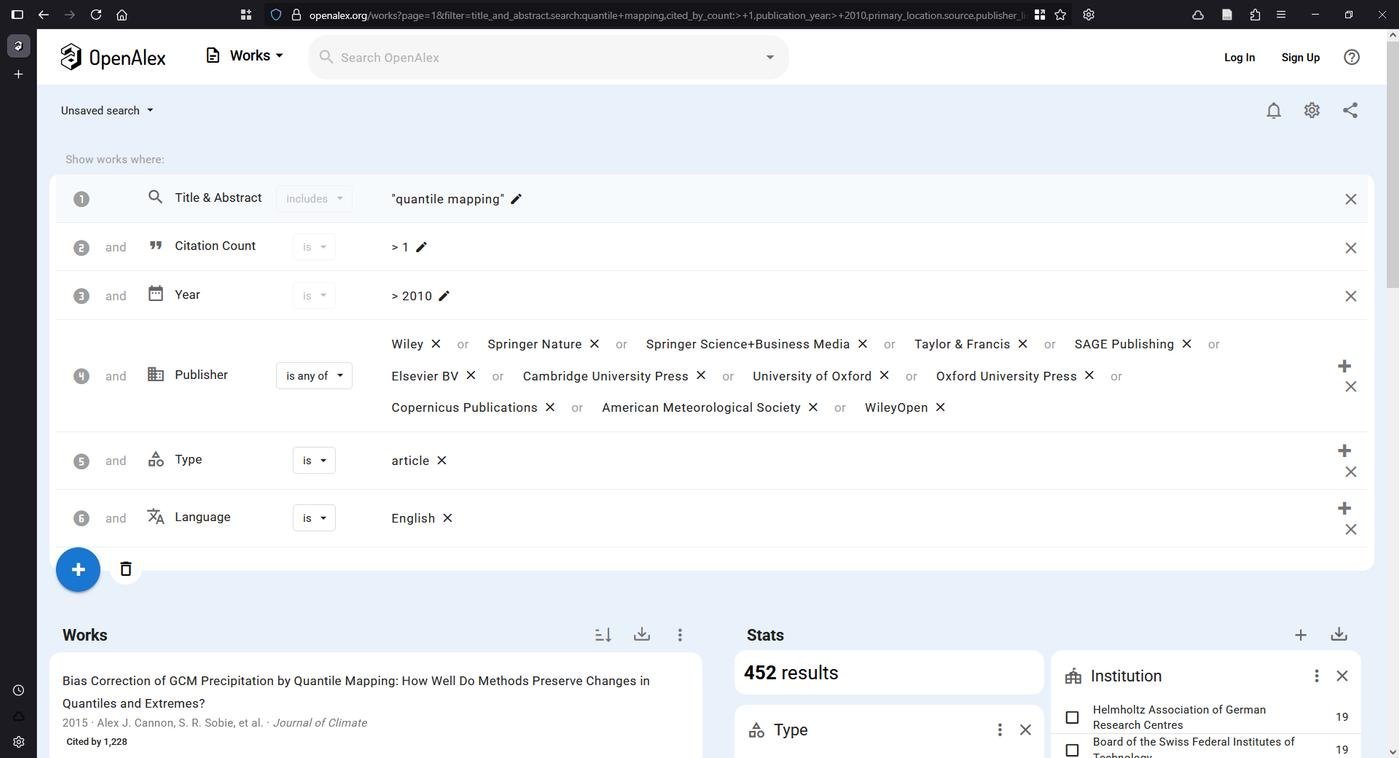
Task: Open the Title & Abstract 'includes' dropdown
Action: [314, 199]
